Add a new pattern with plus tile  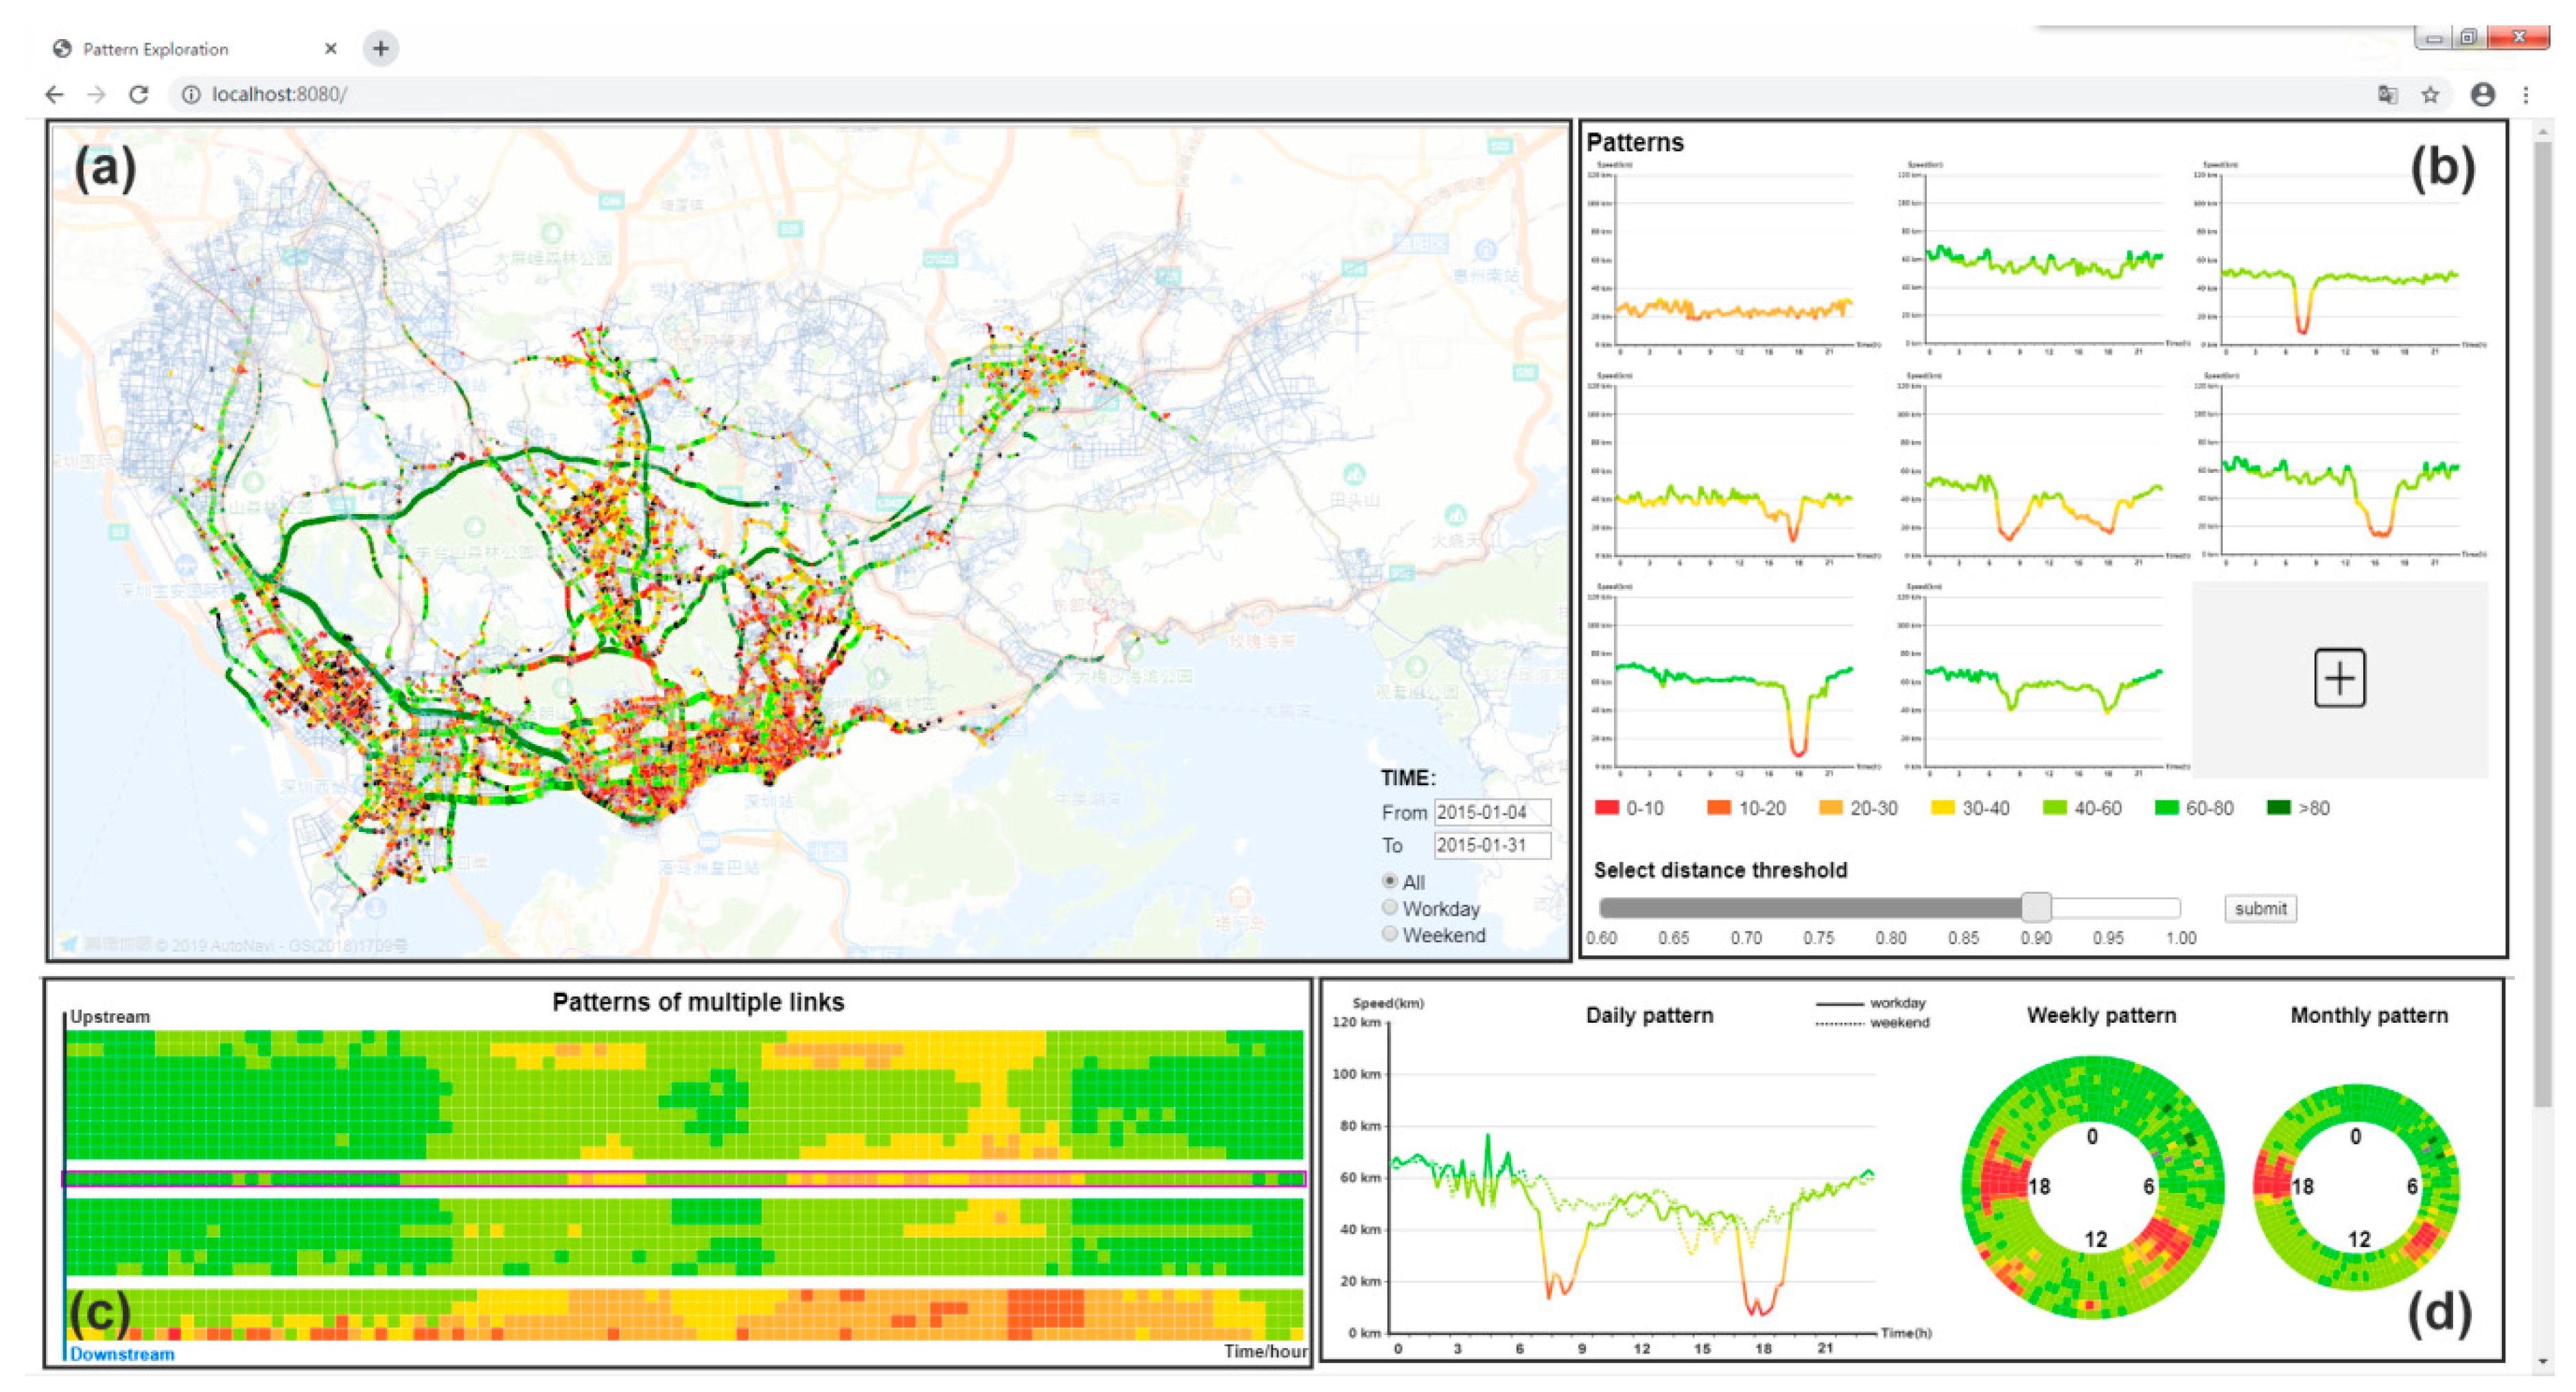(2339, 678)
